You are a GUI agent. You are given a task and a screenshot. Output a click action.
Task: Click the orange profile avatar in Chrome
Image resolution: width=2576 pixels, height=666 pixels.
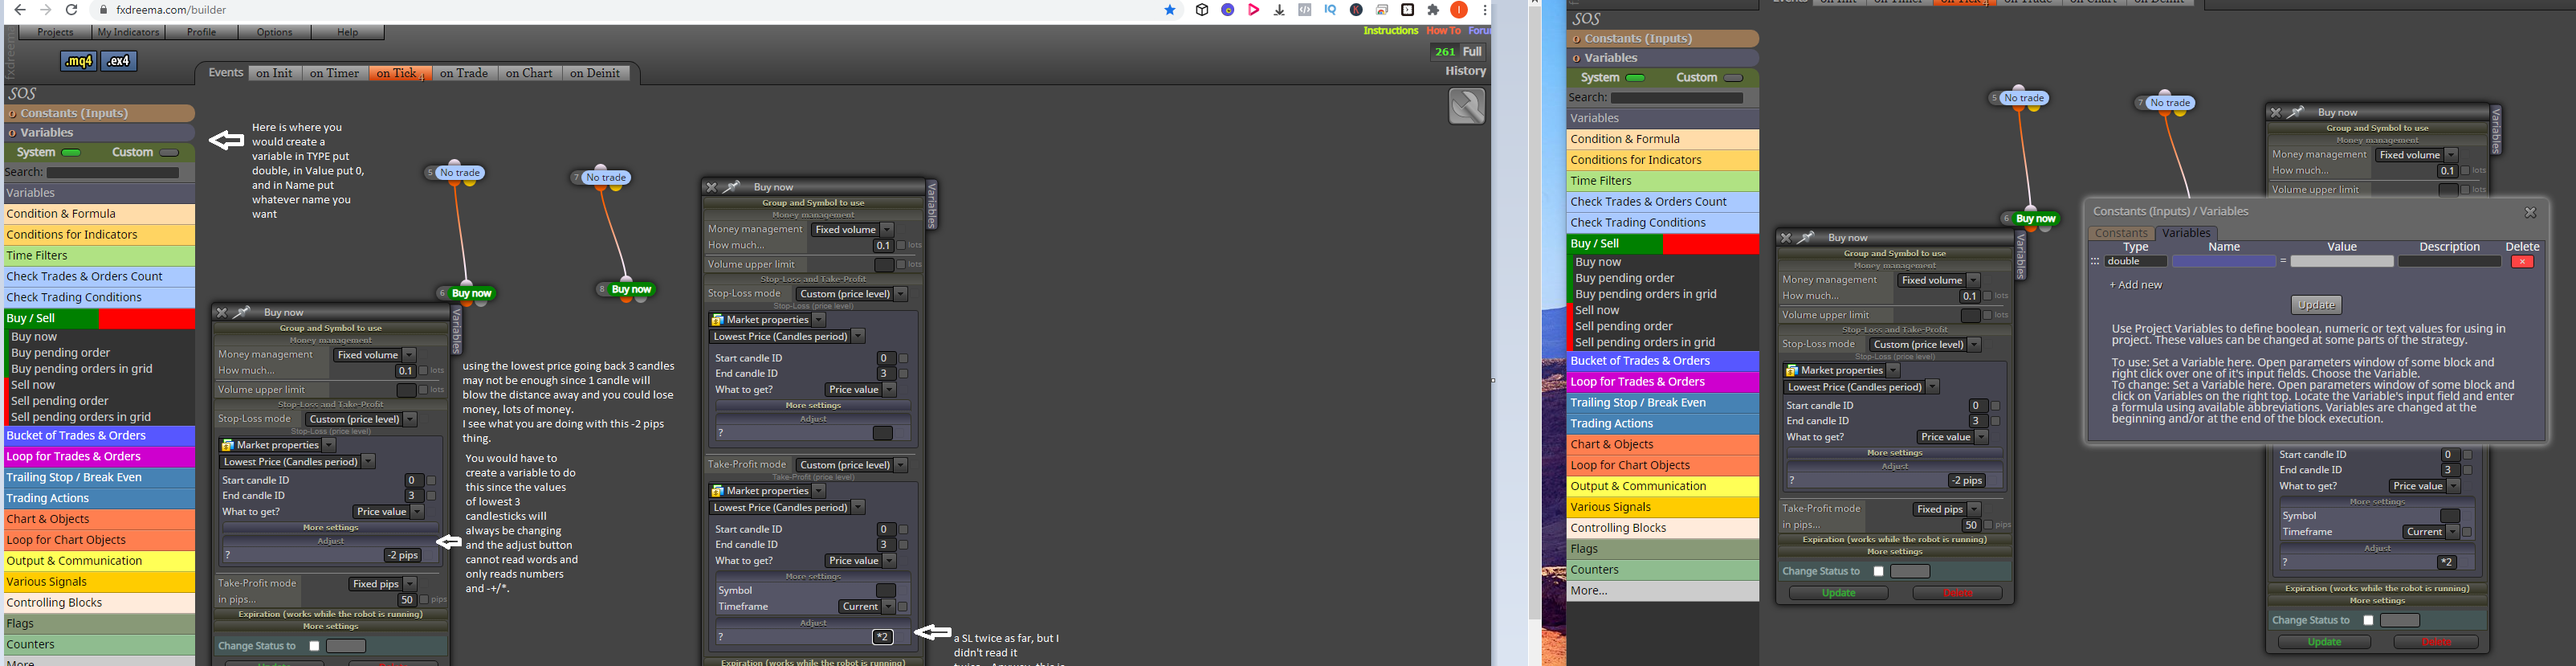(x=1459, y=10)
